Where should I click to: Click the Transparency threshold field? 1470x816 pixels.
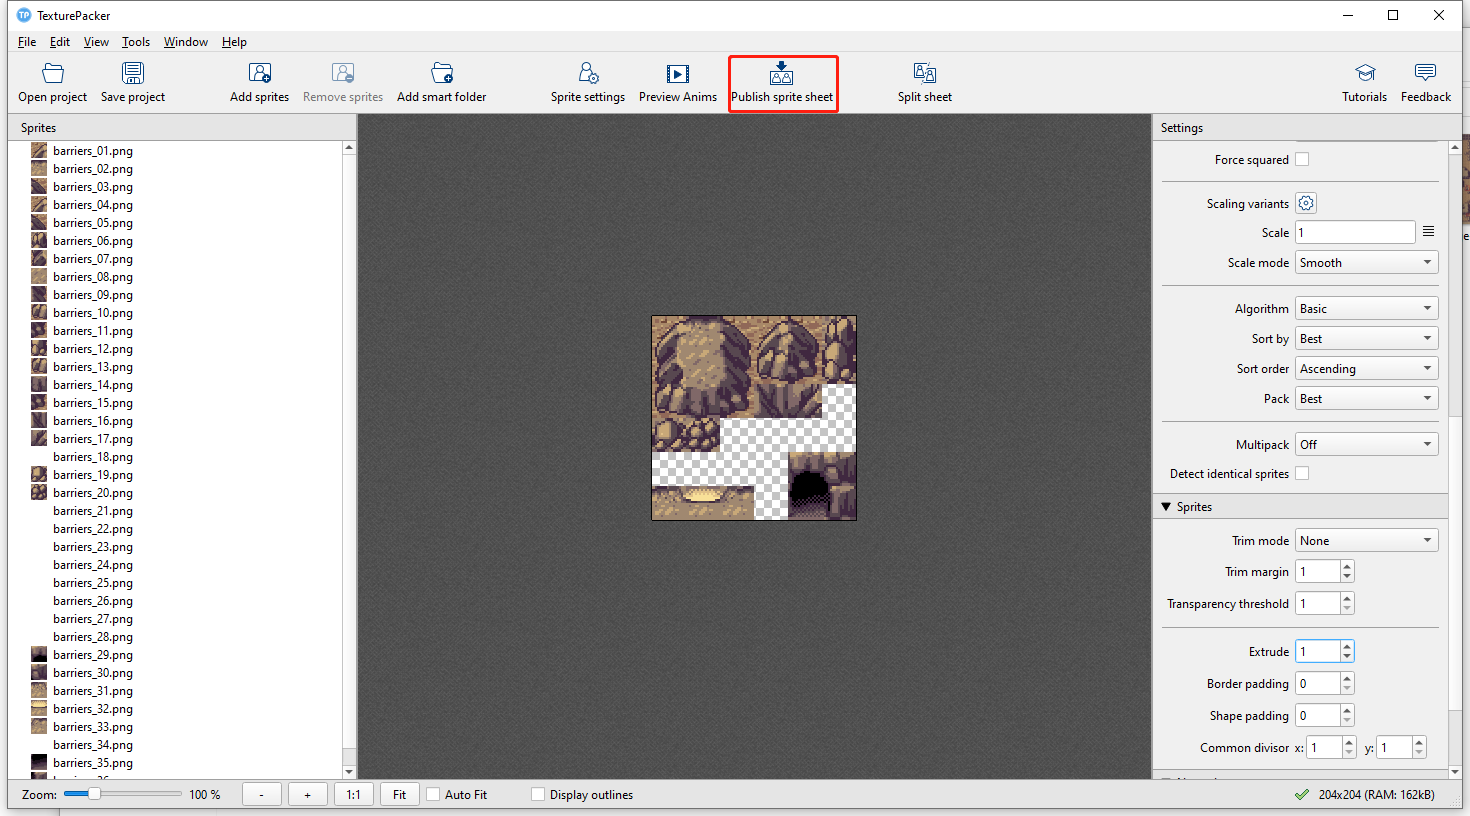pos(1318,603)
